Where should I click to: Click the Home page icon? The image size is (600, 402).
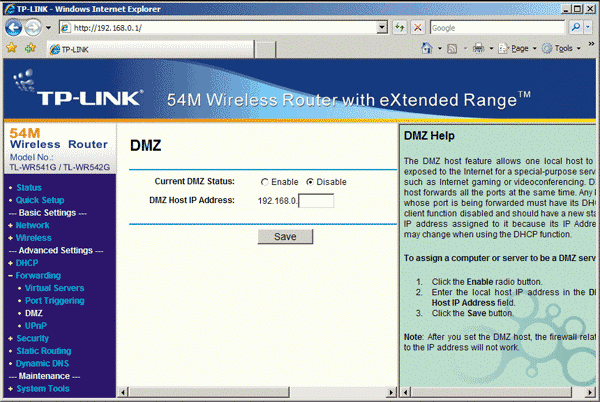click(x=427, y=48)
